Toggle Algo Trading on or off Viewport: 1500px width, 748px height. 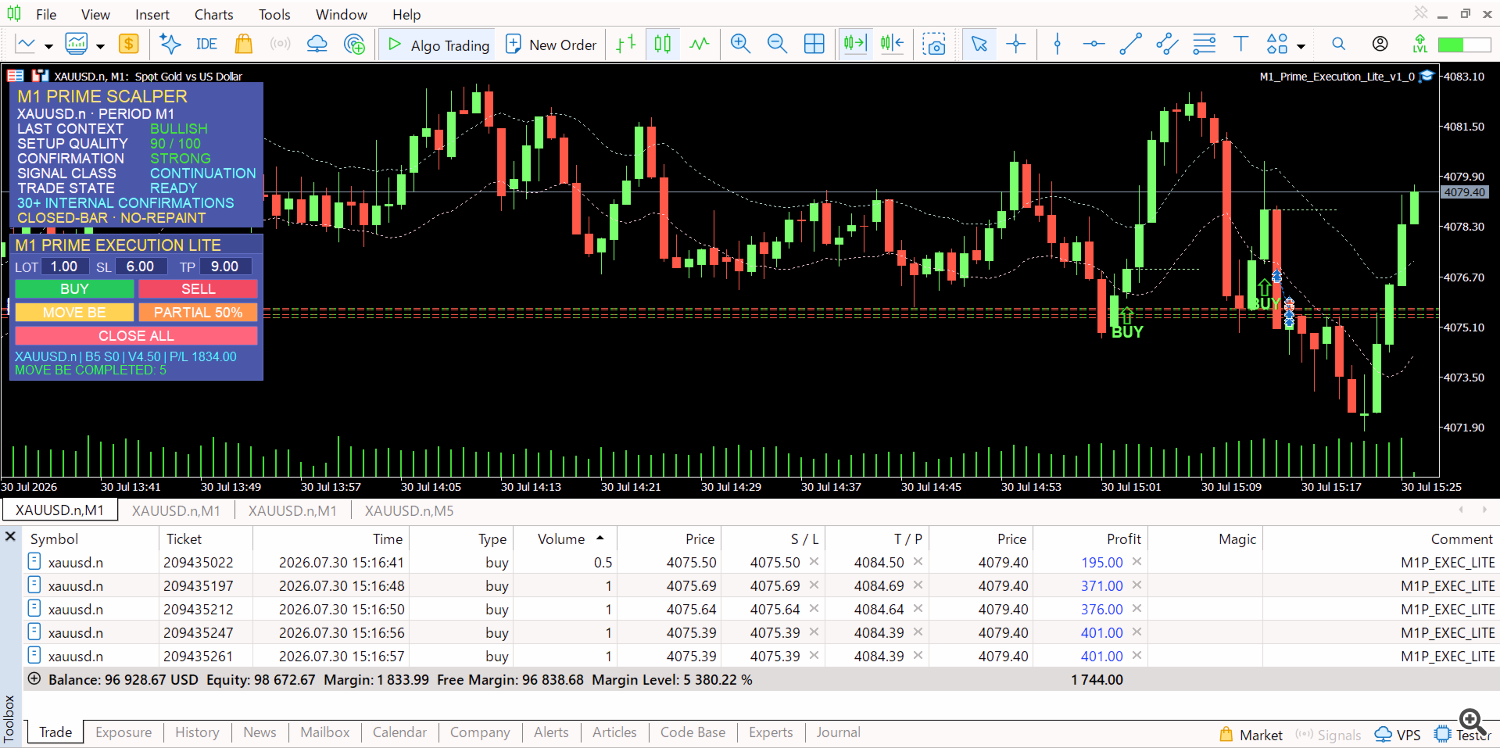(x=438, y=44)
